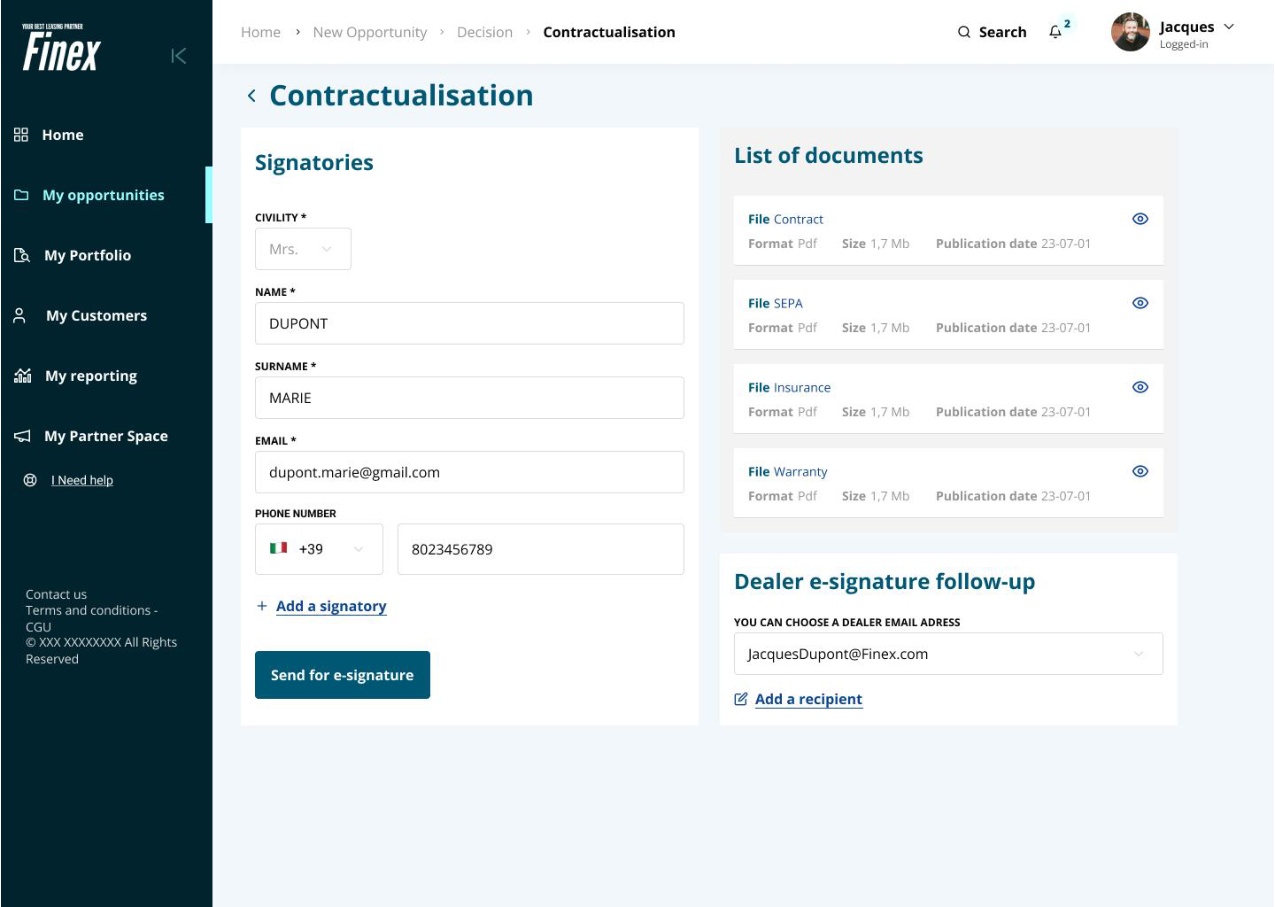This screenshot has width=1275, height=907.
Task: Open My reporting section
Action: point(91,376)
